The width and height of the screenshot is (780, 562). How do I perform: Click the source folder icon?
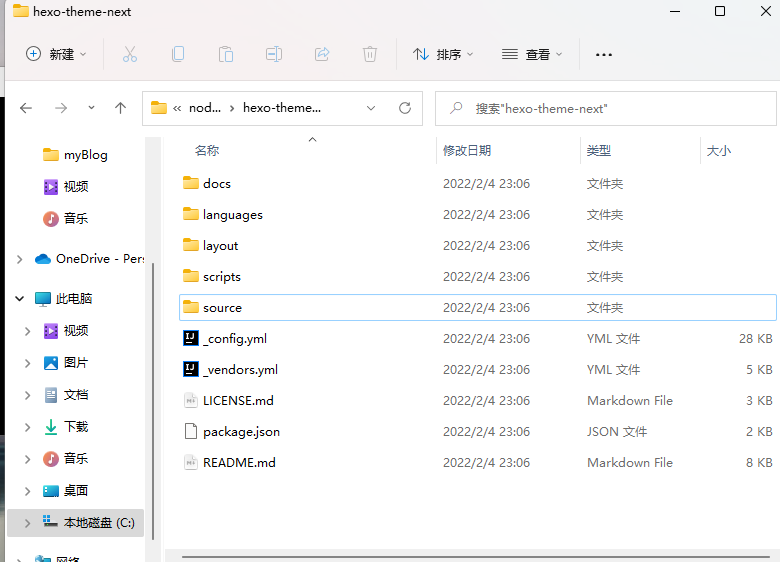tap(191, 307)
